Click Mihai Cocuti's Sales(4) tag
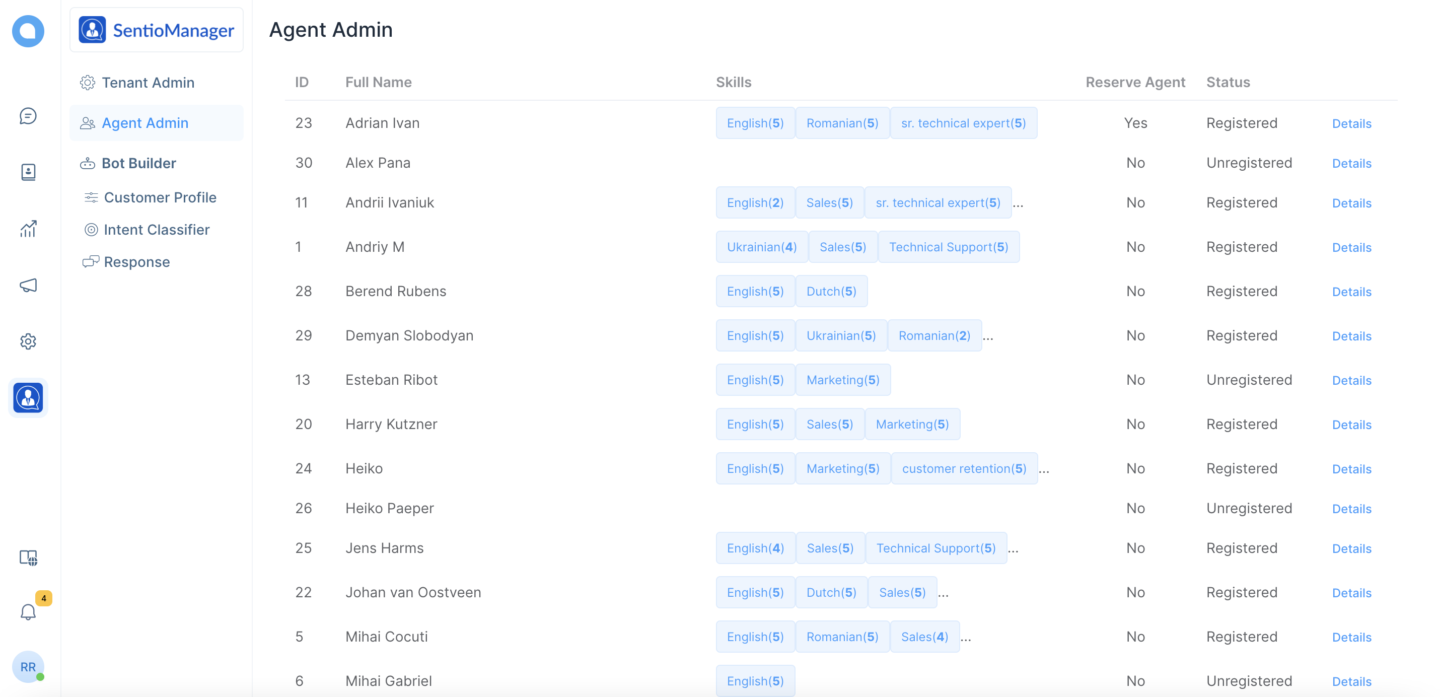 click(x=924, y=636)
